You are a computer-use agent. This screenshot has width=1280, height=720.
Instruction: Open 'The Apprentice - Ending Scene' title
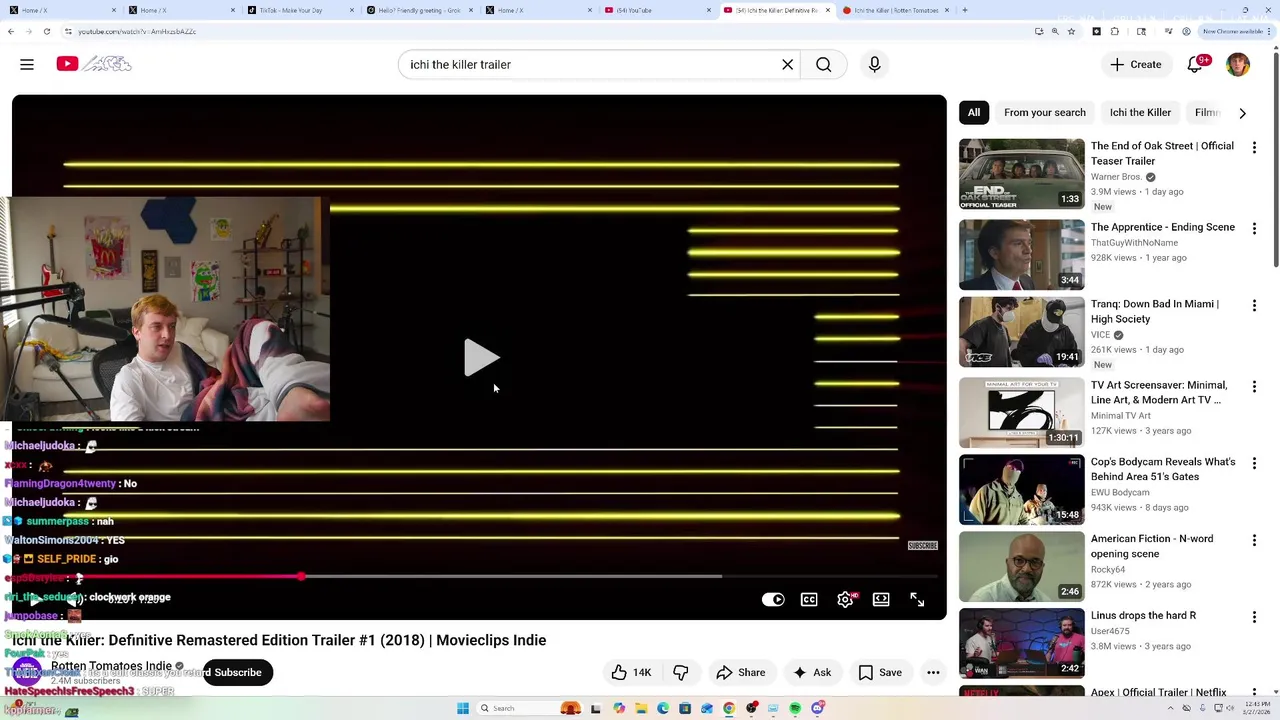[x=1162, y=227]
